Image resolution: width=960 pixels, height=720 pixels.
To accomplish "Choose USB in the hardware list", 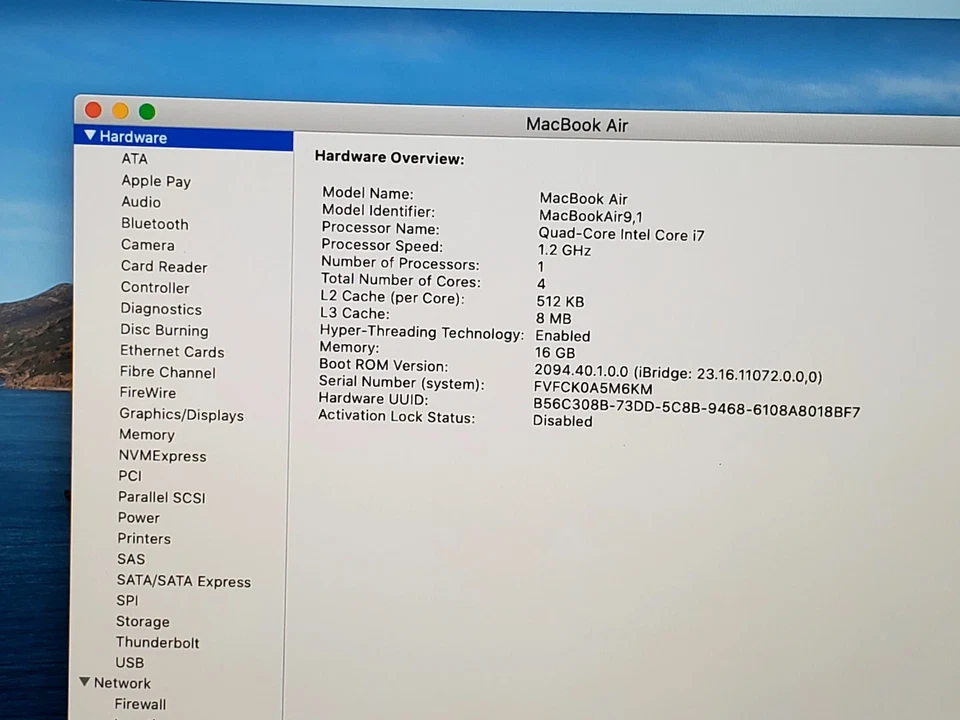I will 130,662.
